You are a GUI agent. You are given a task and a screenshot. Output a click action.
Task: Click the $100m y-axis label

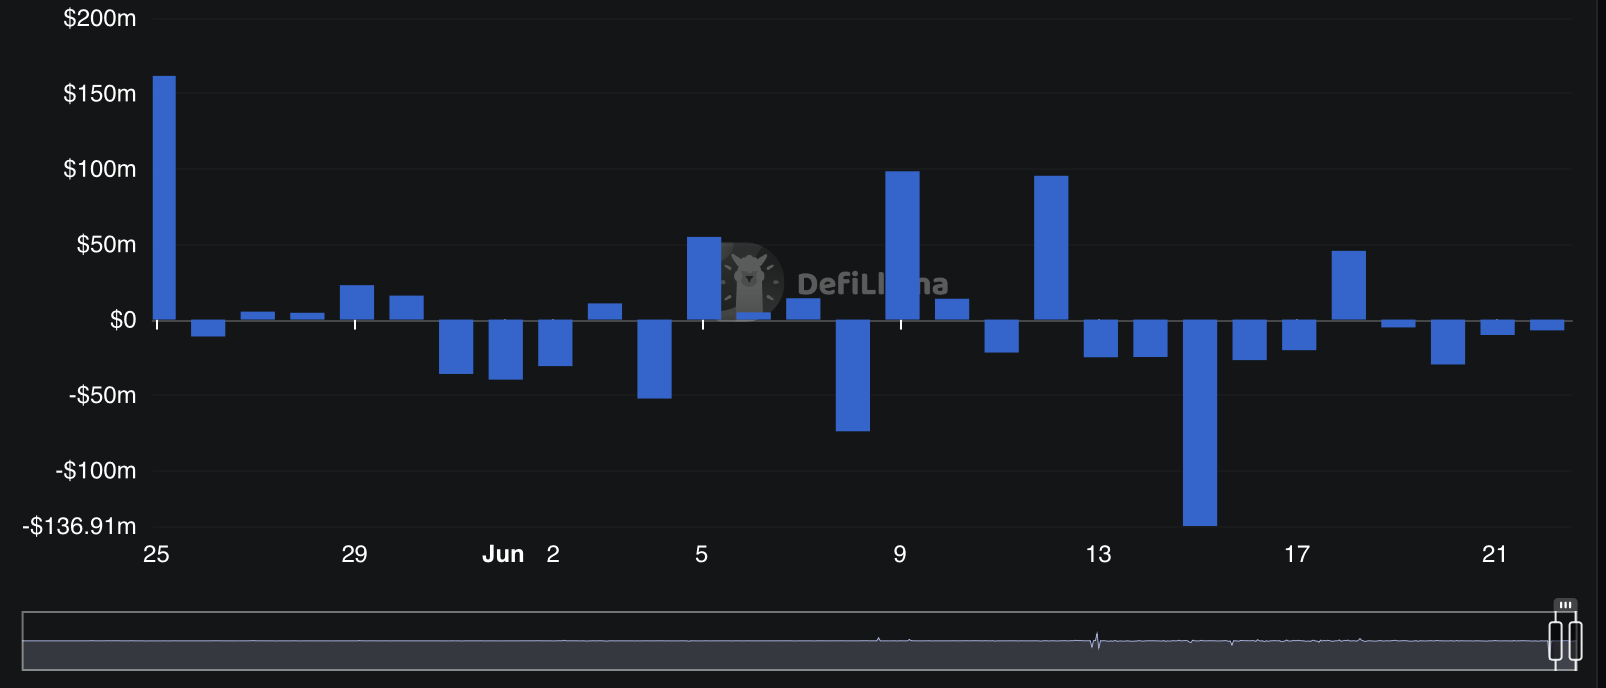[x=100, y=169]
